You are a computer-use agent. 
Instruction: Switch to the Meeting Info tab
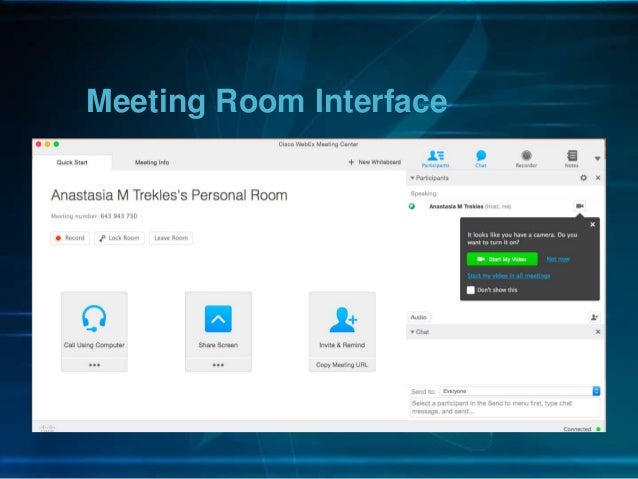click(x=152, y=162)
